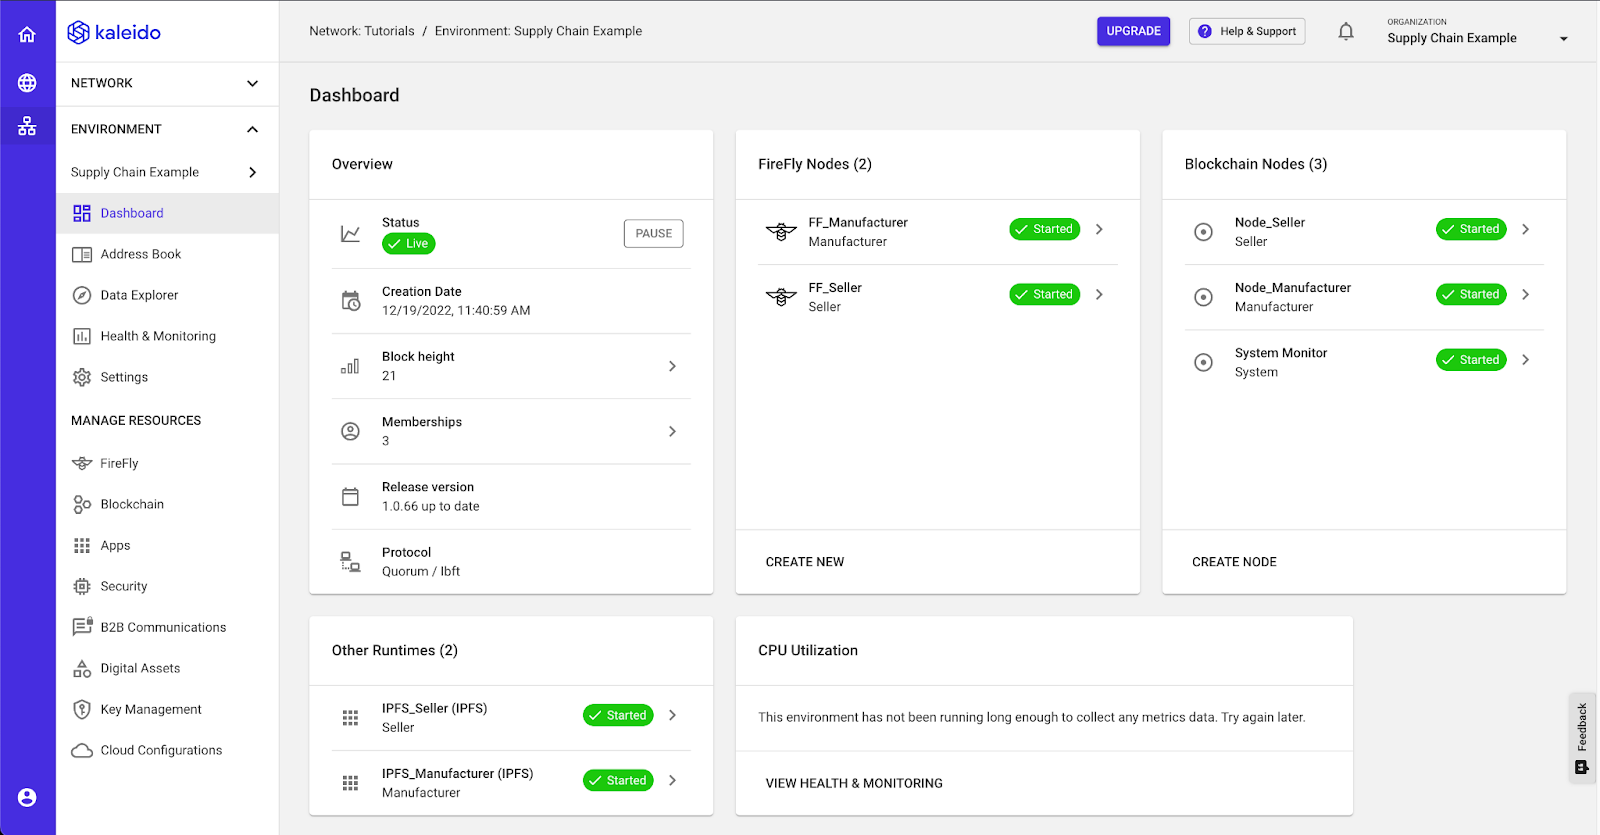
Task: Click the Node_Manufacturer blockchain node icon
Action: click(x=1204, y=297)
